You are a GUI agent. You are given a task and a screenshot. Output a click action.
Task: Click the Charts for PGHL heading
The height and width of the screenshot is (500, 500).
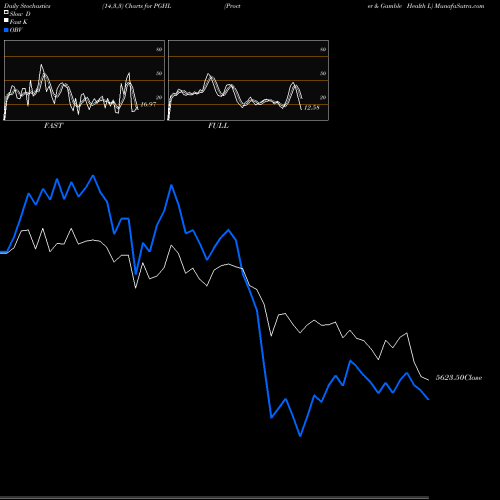point(148,6)
